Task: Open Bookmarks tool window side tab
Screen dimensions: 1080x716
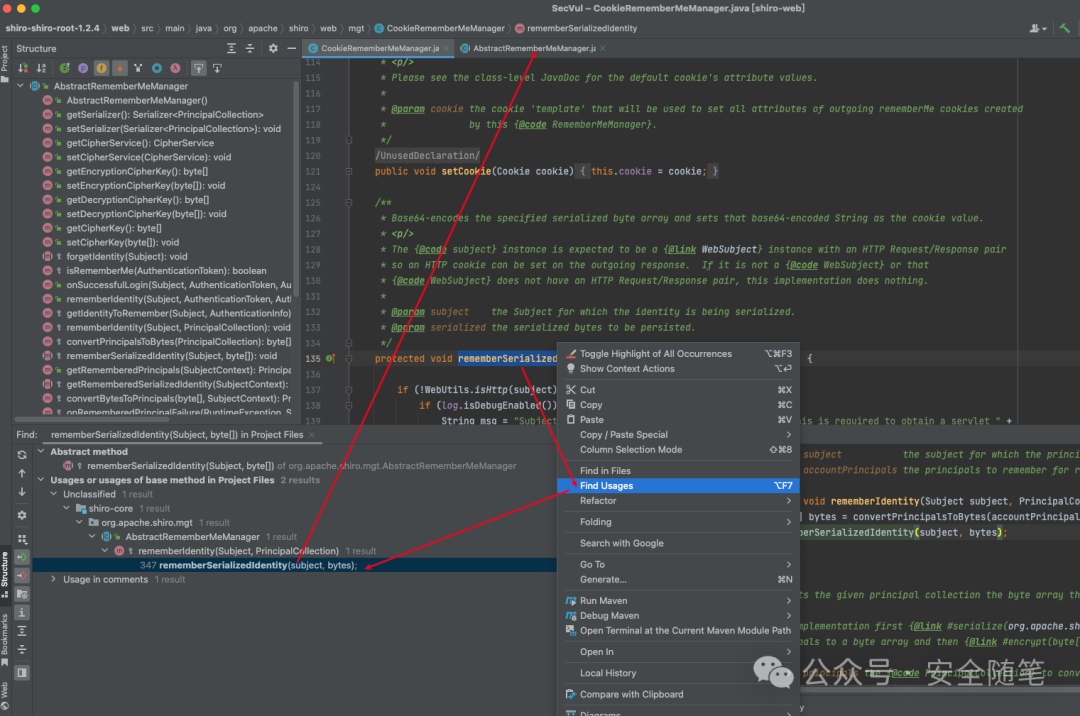Action: [x=5, y=639]
